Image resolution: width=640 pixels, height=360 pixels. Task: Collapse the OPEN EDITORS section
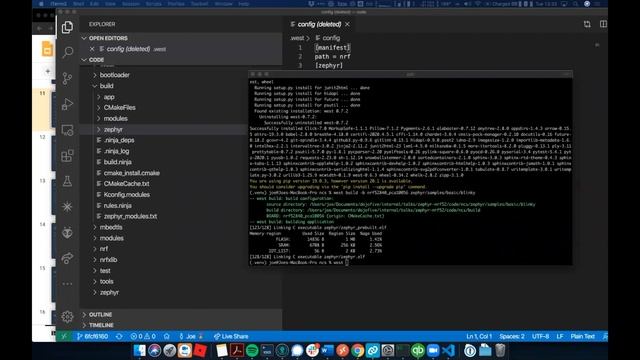(181, 38)
